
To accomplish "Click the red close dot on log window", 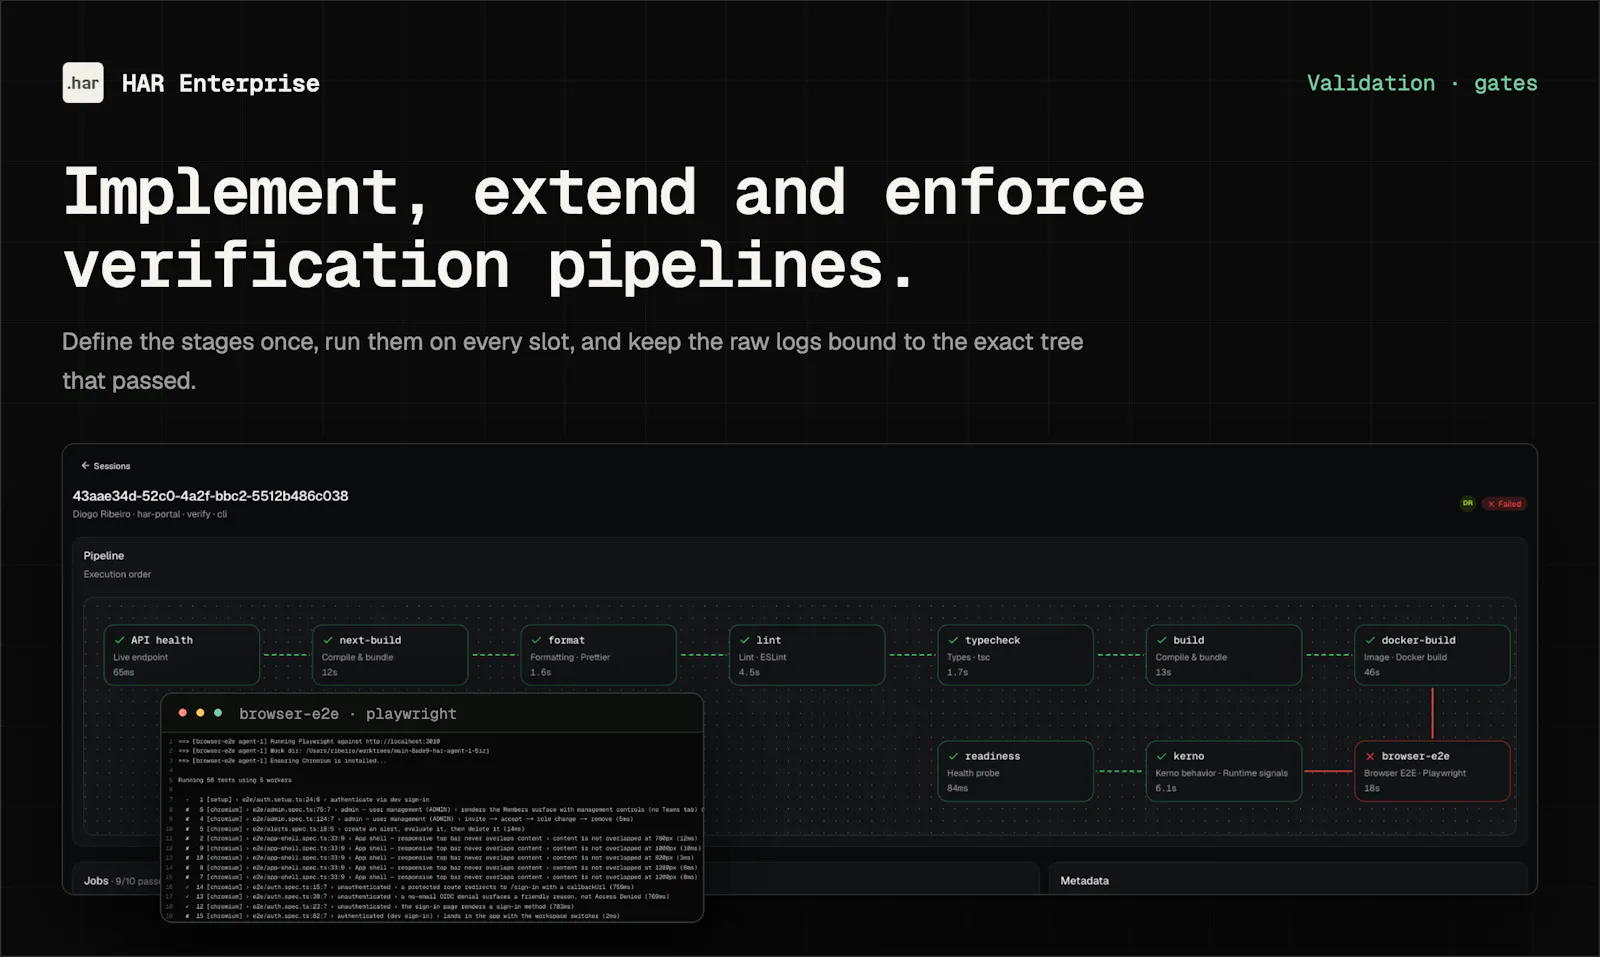I will [x=182, y=713].
